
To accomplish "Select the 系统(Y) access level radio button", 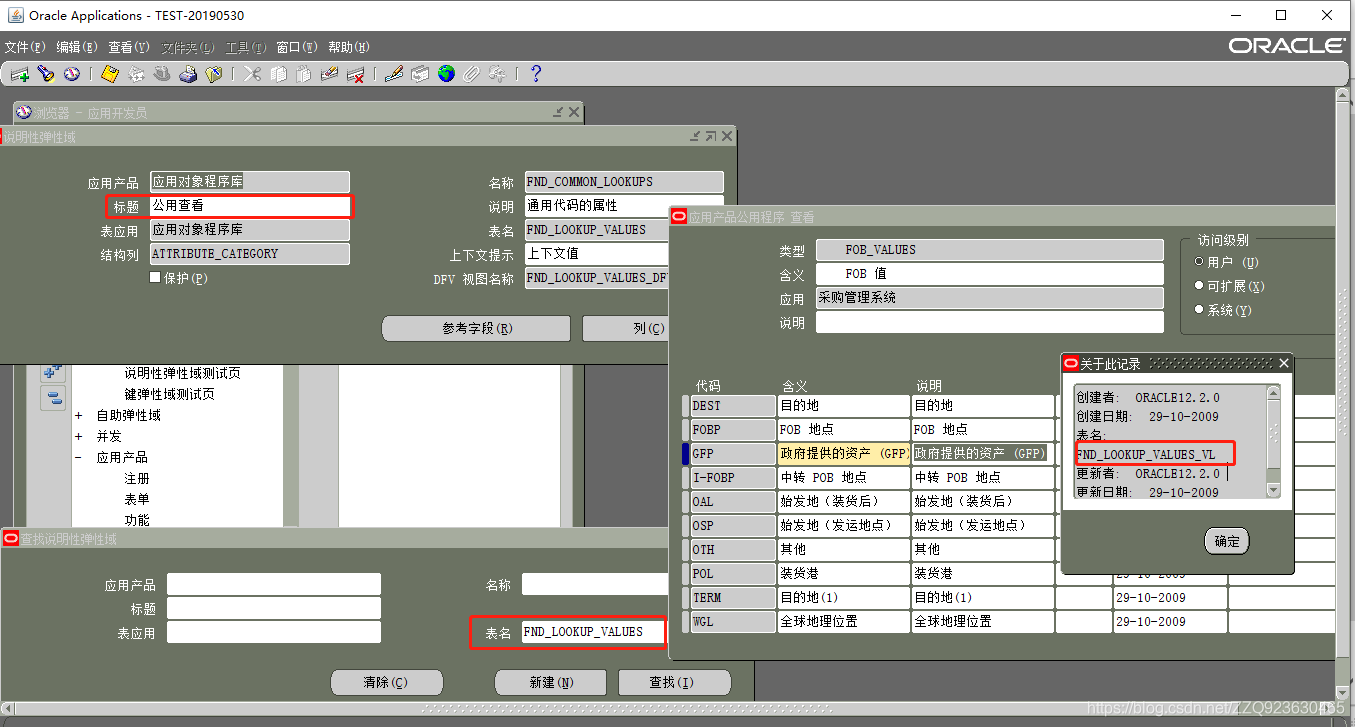I will click(x=1200, y=310).
